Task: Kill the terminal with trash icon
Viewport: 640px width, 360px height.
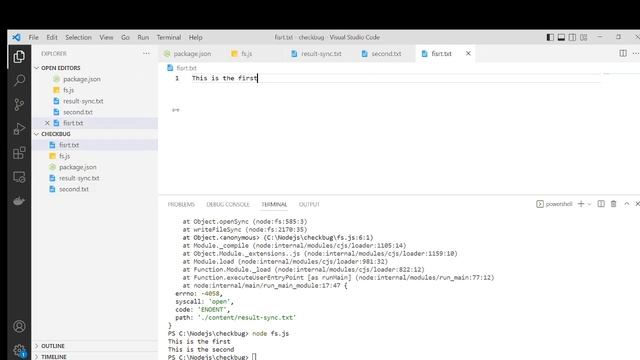Action: pyautogui.click(x=613, y=204)
